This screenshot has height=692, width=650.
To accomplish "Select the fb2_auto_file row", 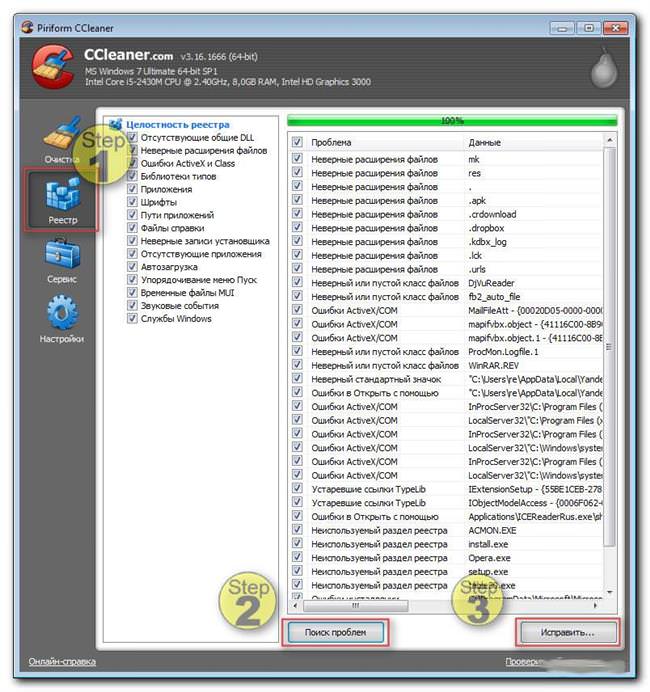I will click(x=445, y=297).
